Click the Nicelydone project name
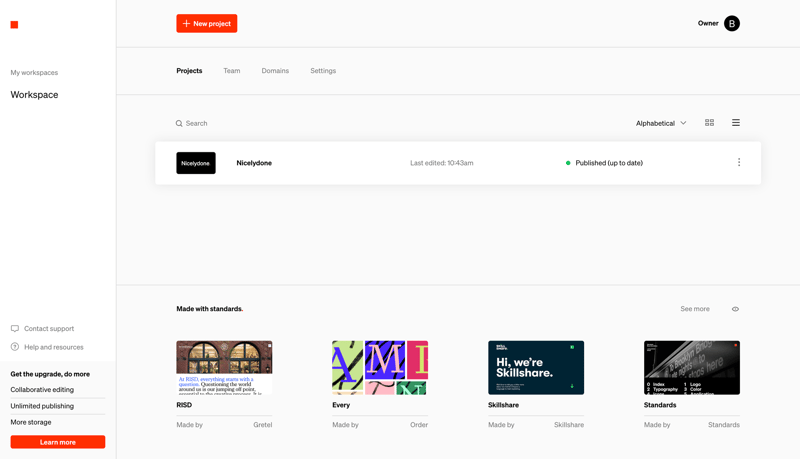 pos(254,163)
